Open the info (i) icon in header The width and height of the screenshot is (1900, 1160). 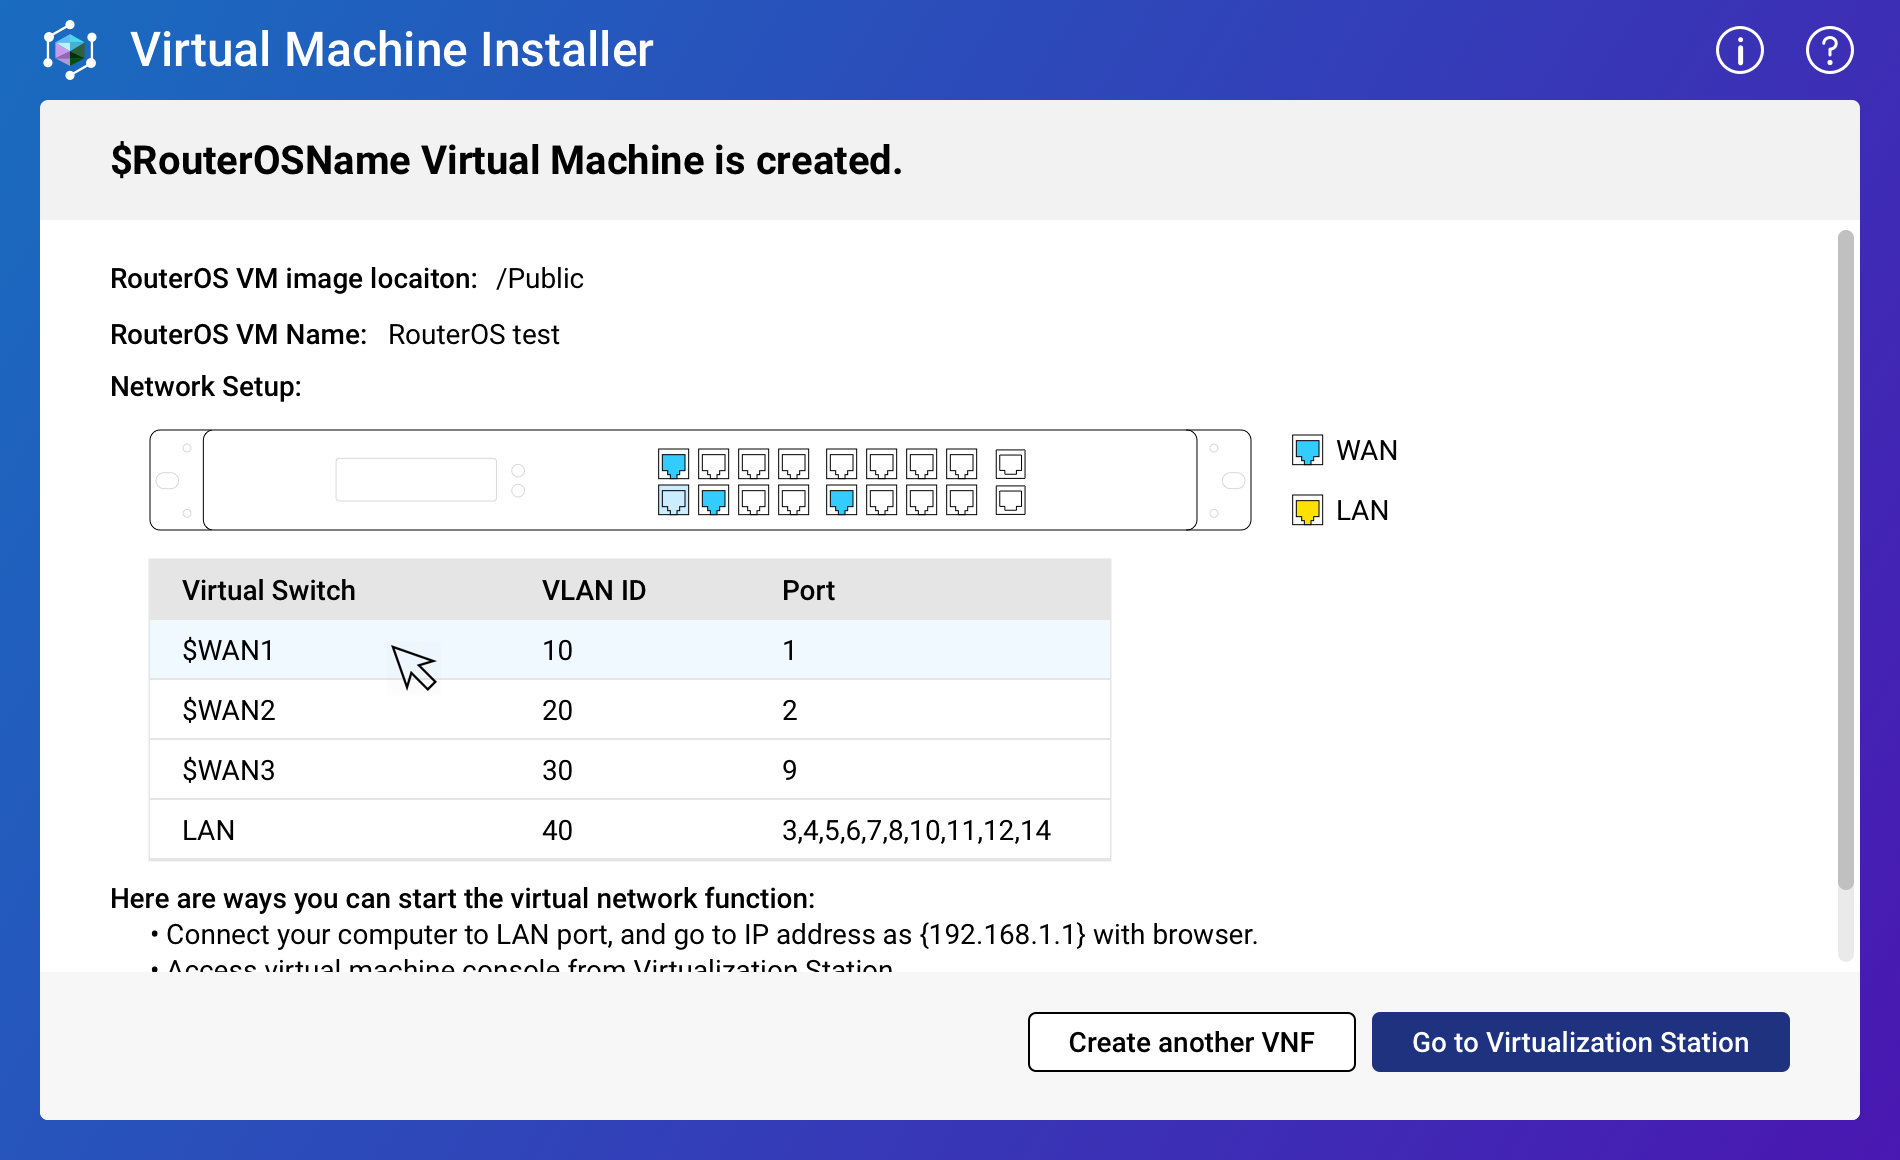1740,50
